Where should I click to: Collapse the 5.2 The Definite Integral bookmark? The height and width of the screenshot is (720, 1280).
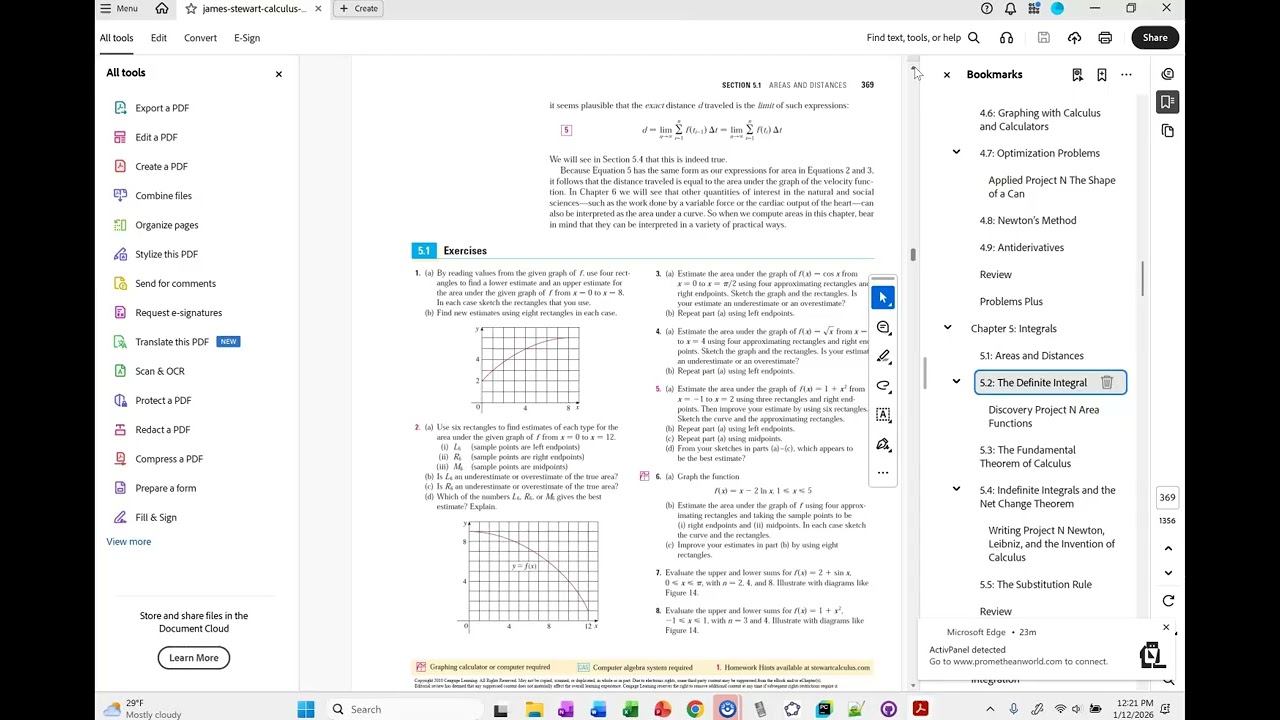(956, 382)
